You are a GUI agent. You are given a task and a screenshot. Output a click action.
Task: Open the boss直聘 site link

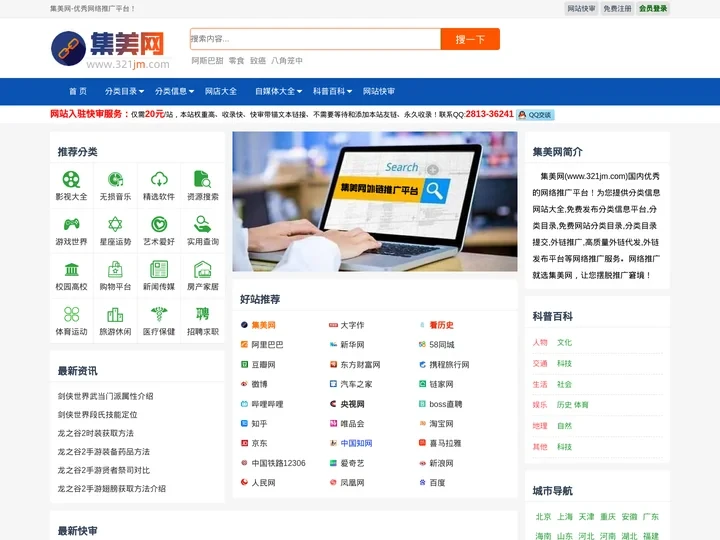(446, 404)
